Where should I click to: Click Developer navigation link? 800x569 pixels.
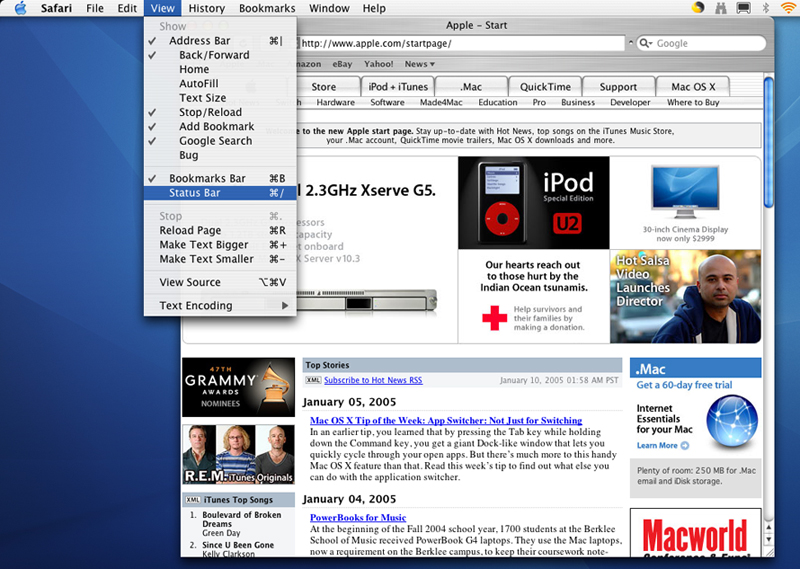630,102
